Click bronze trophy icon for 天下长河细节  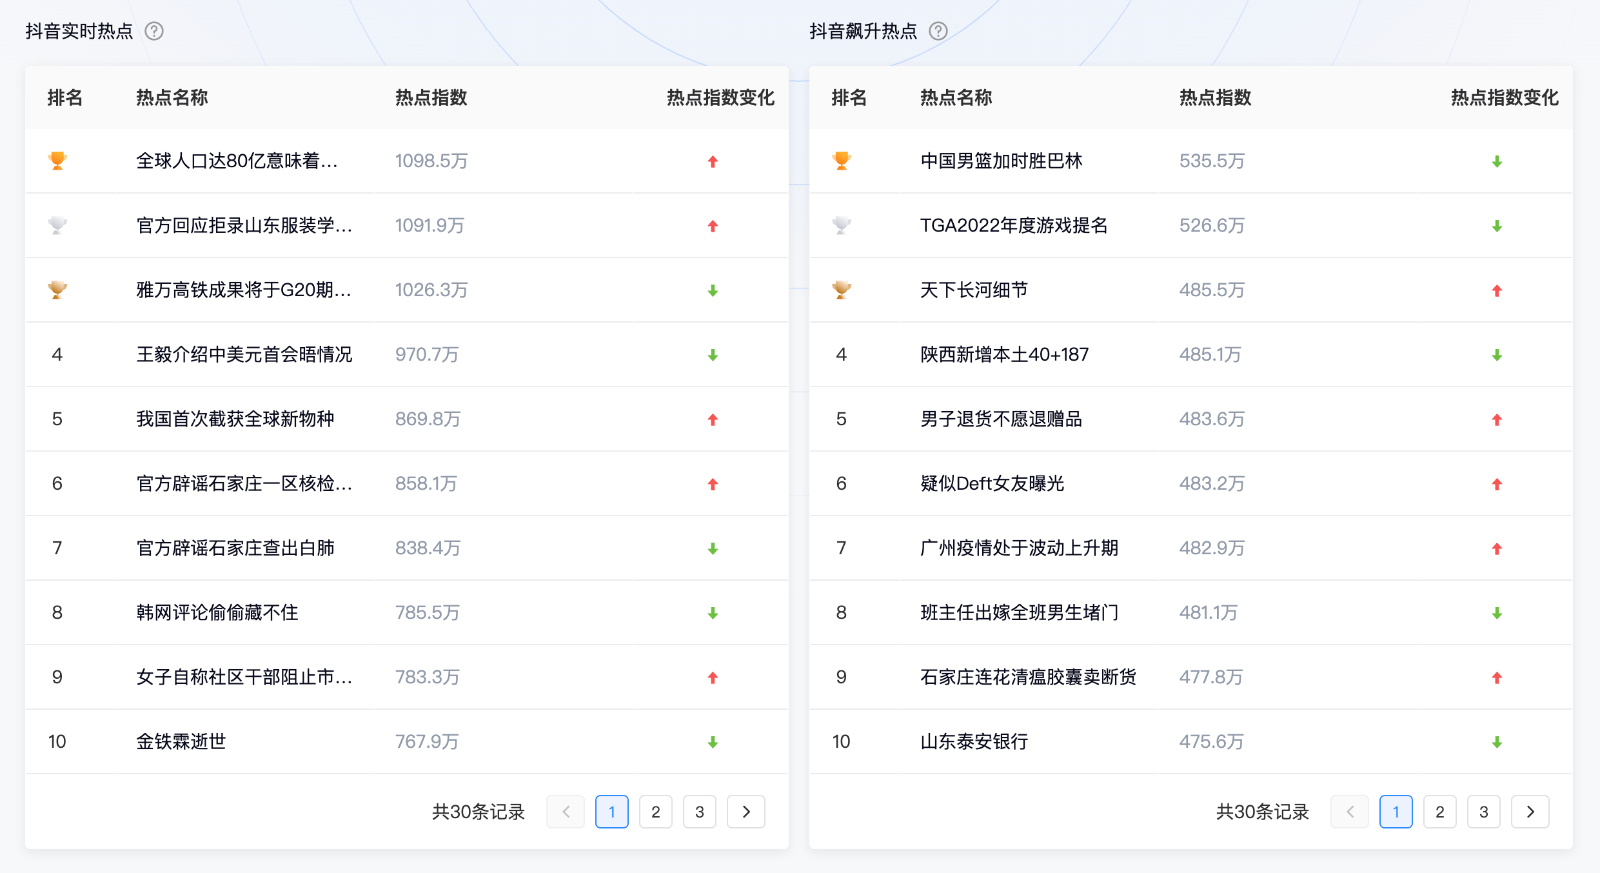[x=842, y=290]
